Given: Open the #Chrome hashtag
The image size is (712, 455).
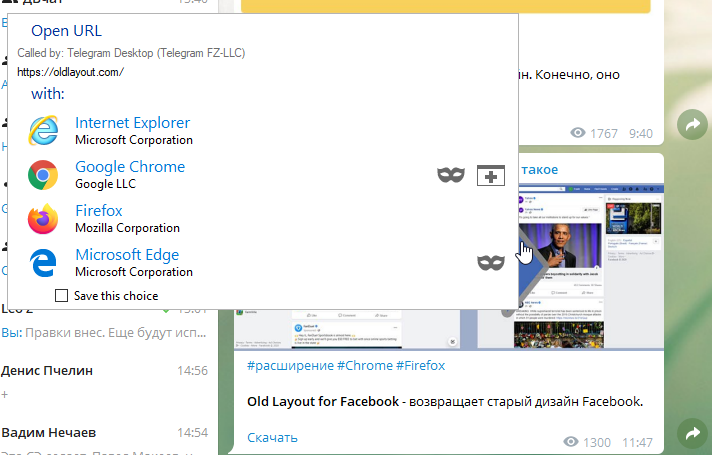Looking at the screenshot, I should point(365,366).
